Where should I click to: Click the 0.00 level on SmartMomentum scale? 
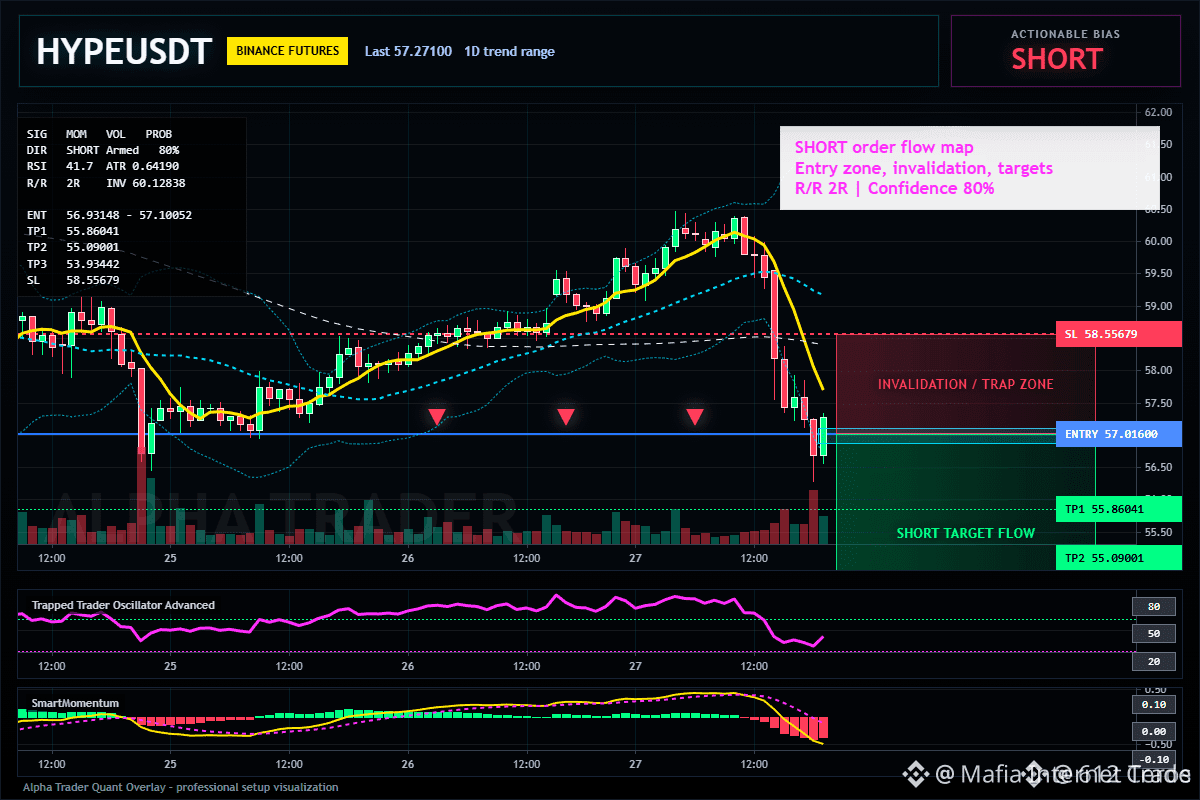pos(1153,732)
